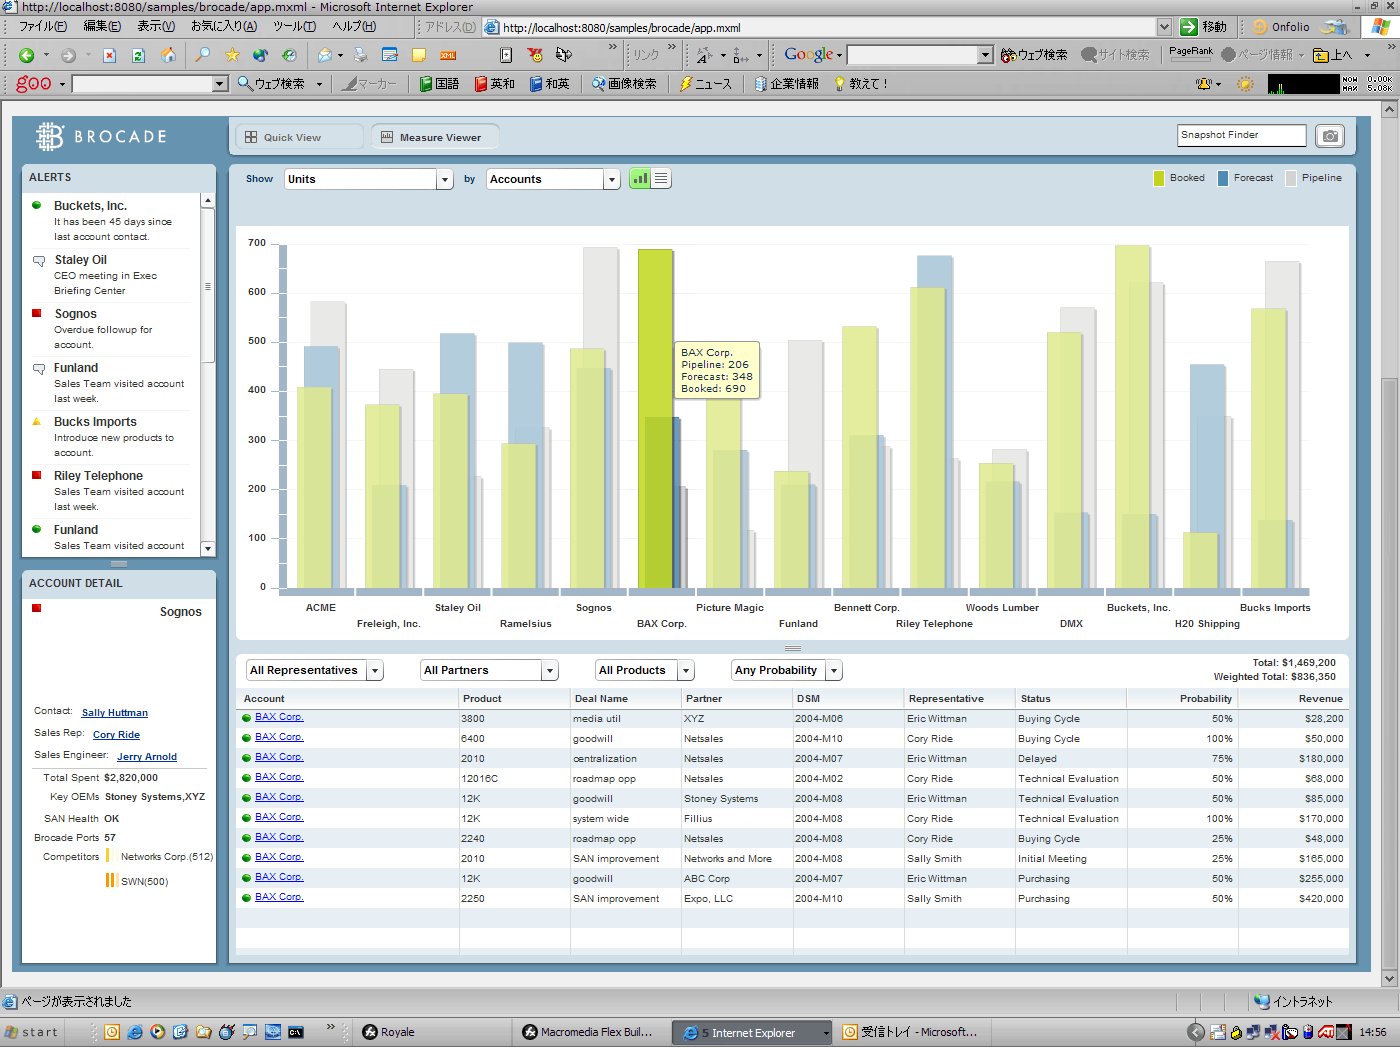Viewport: 1400px width, 1050px height.
Task: Click the 国語 dictionary button
Action: [439, 84]
